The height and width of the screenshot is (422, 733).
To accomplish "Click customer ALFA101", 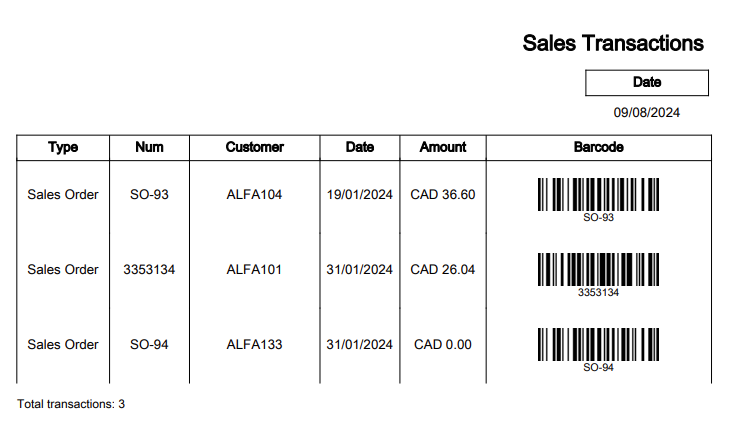I will point(254,270).
